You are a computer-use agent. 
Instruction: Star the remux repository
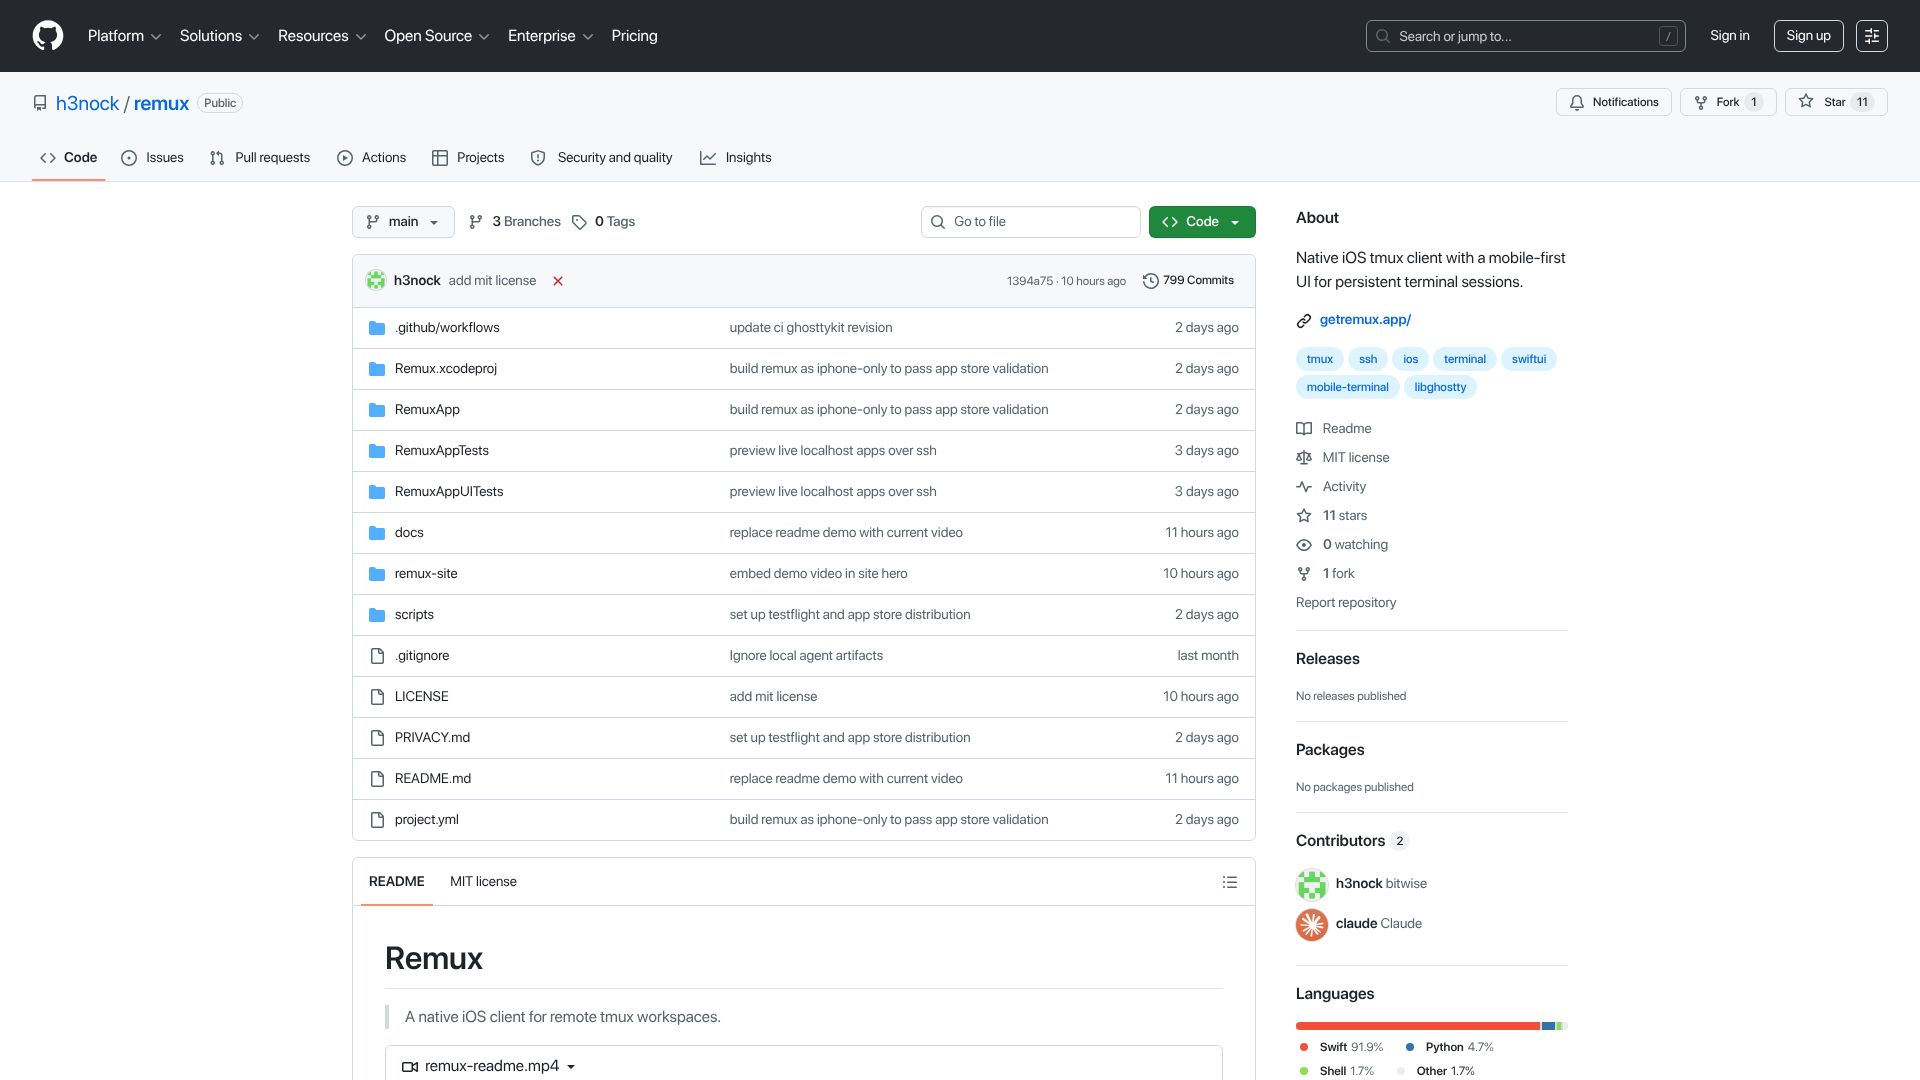pyautogui.click(x=1836, y=102)
